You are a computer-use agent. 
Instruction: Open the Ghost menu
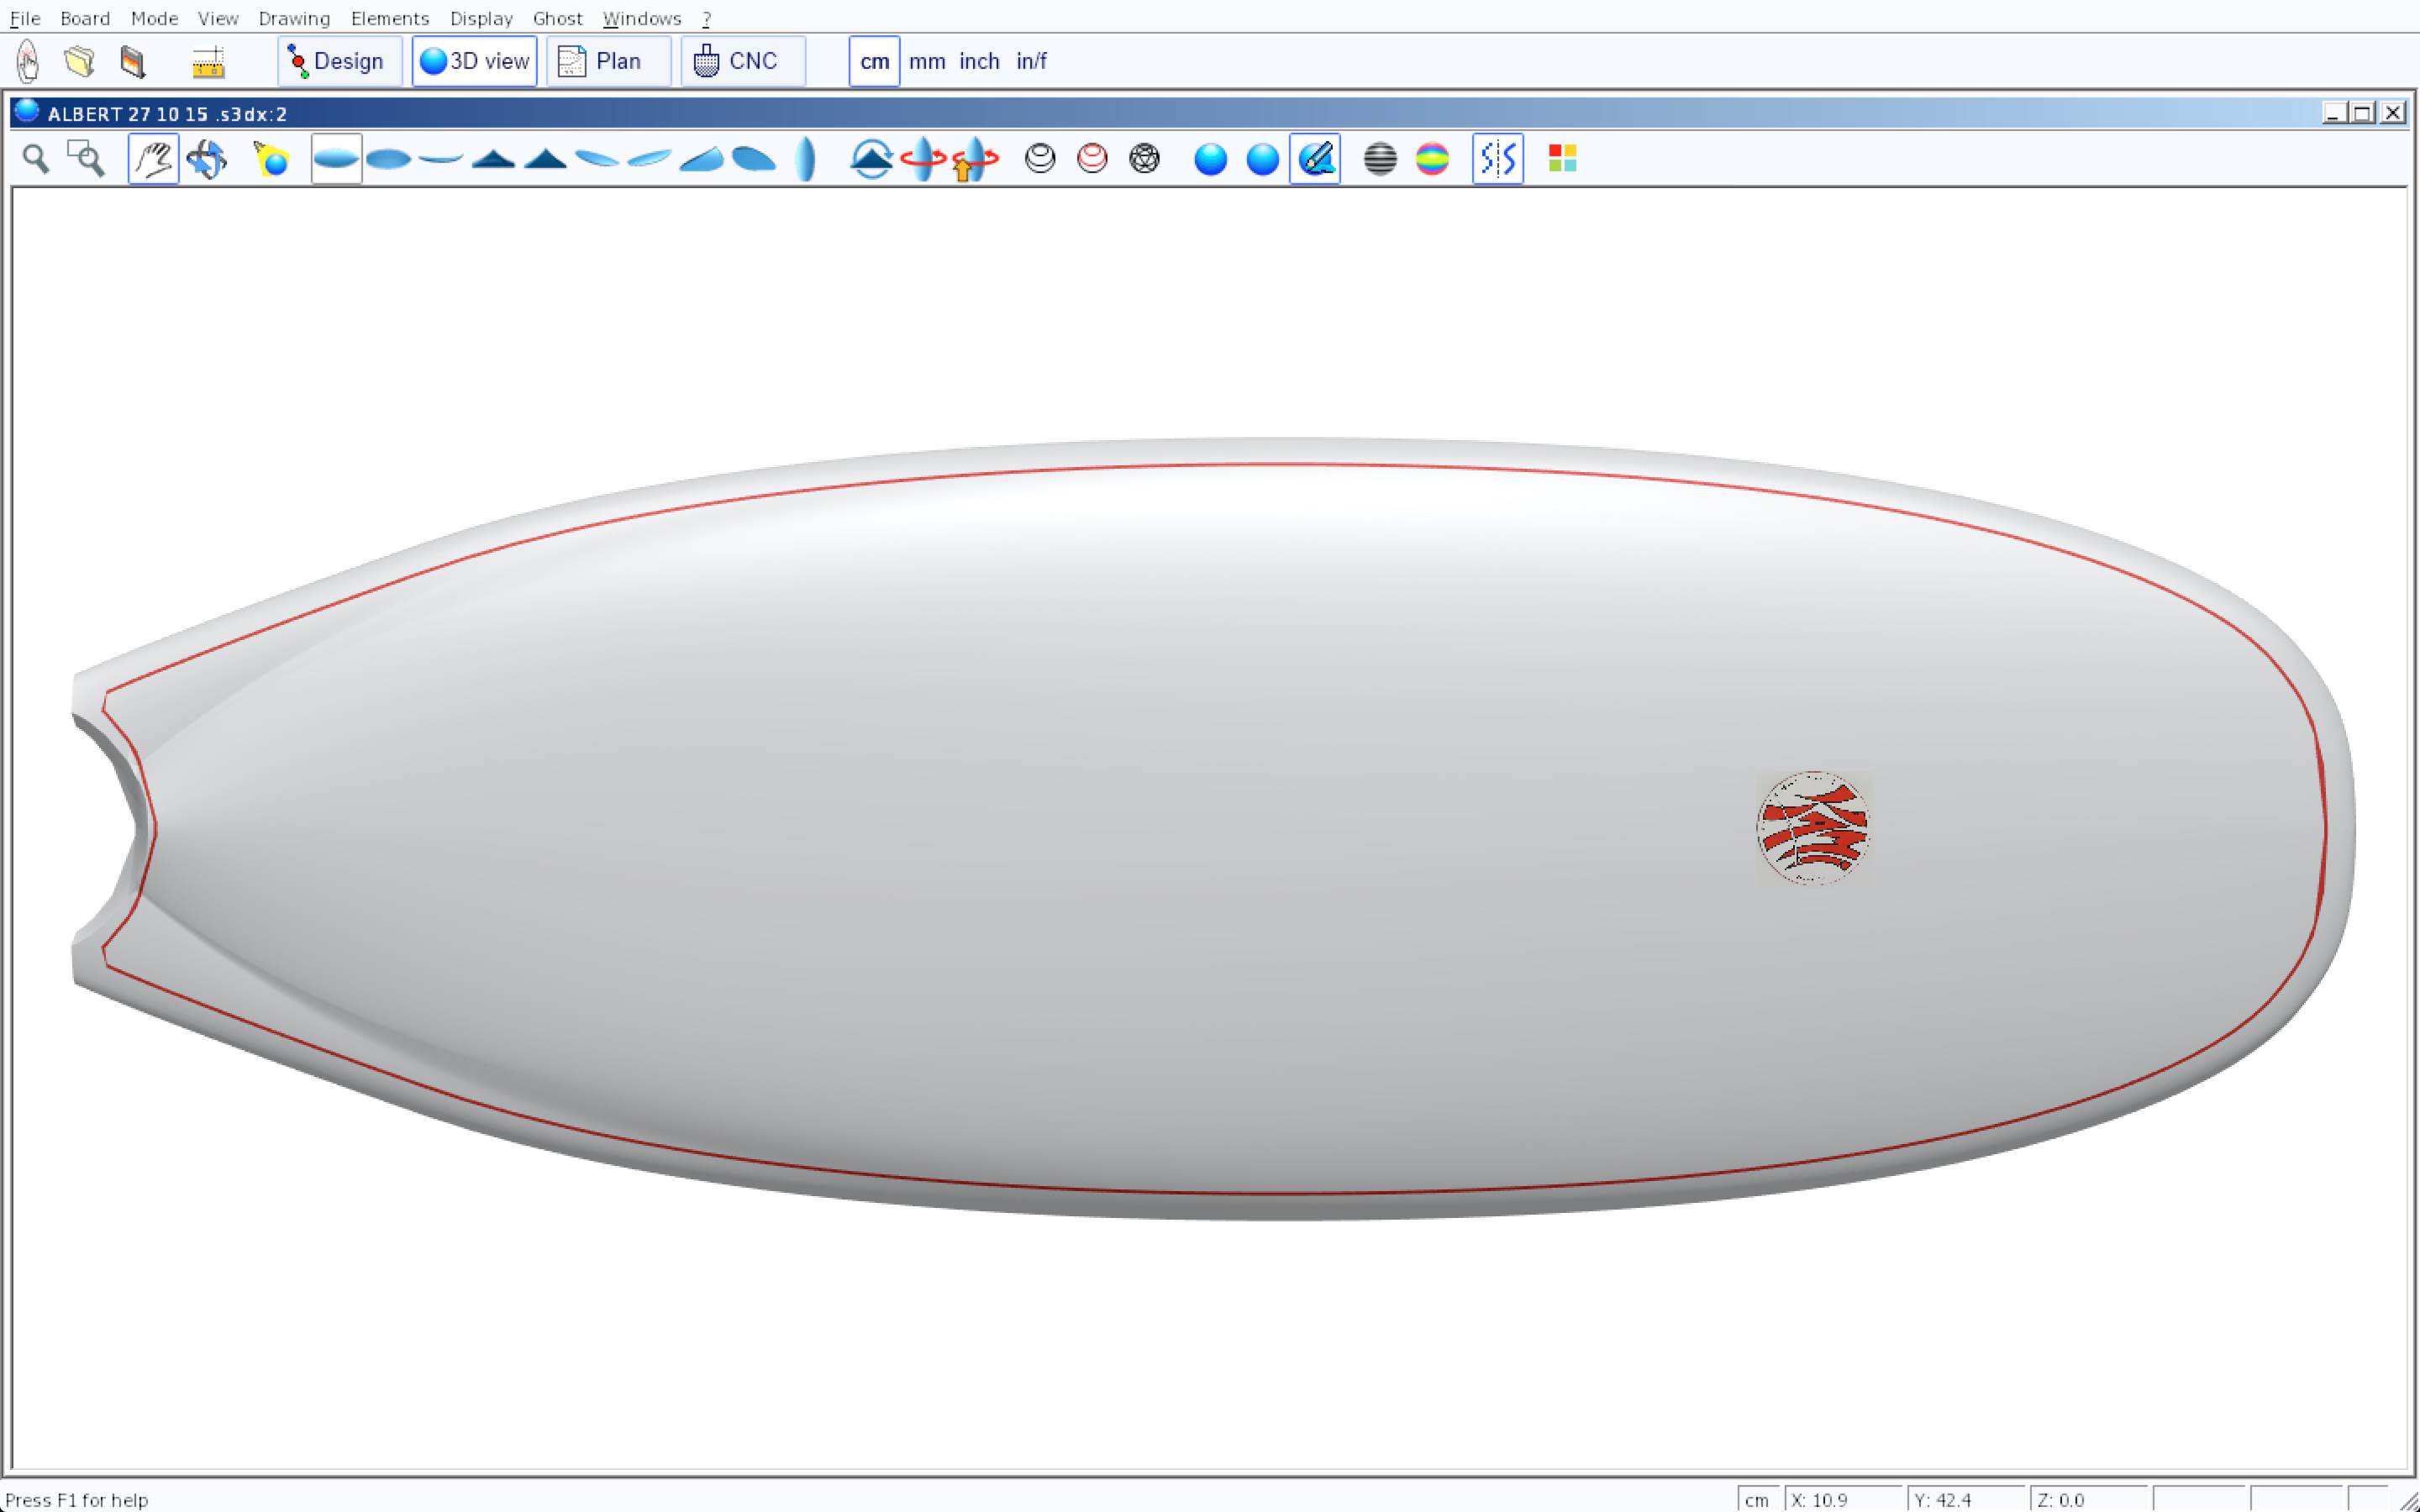tap(557, 18)
